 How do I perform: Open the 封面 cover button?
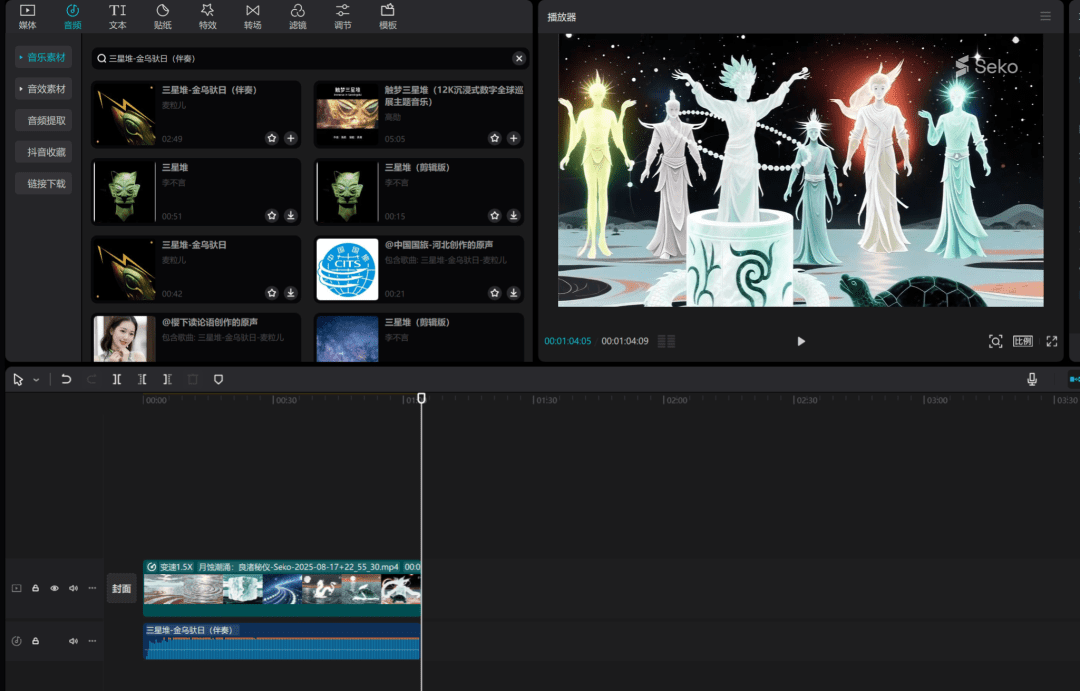[122, 588]
